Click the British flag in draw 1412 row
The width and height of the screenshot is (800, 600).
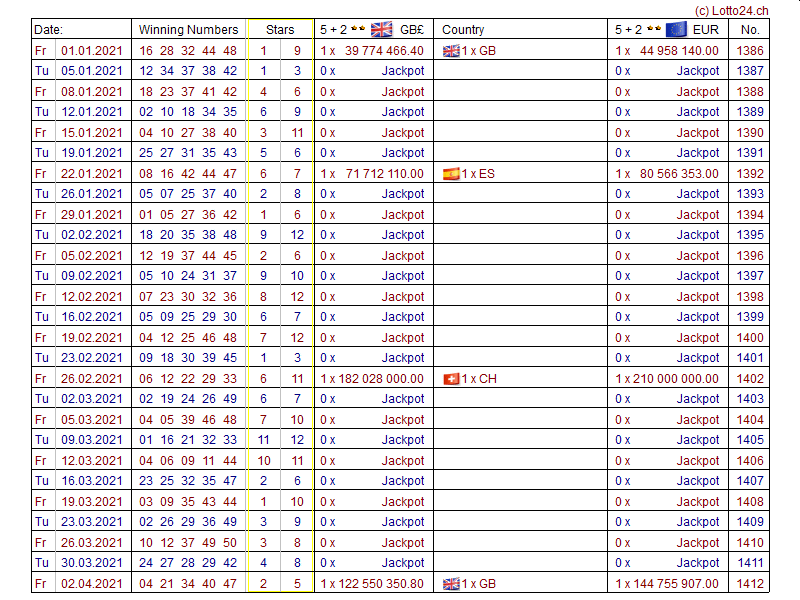[451, 584]
